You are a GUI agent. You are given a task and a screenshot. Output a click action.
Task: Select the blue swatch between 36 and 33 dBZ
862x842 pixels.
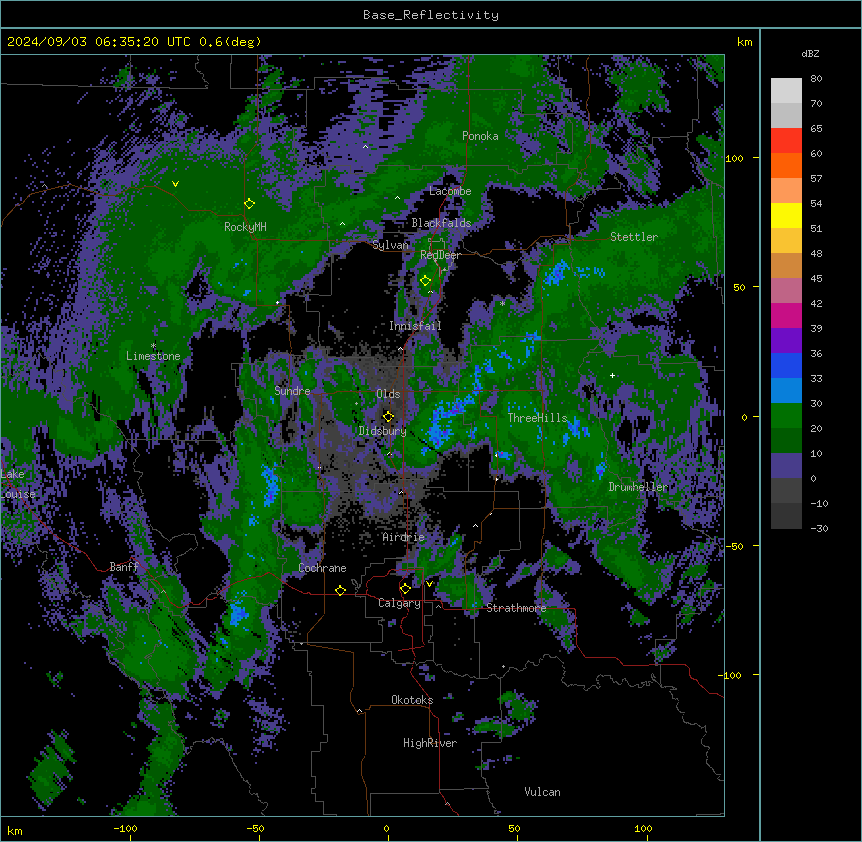point(786,366)
